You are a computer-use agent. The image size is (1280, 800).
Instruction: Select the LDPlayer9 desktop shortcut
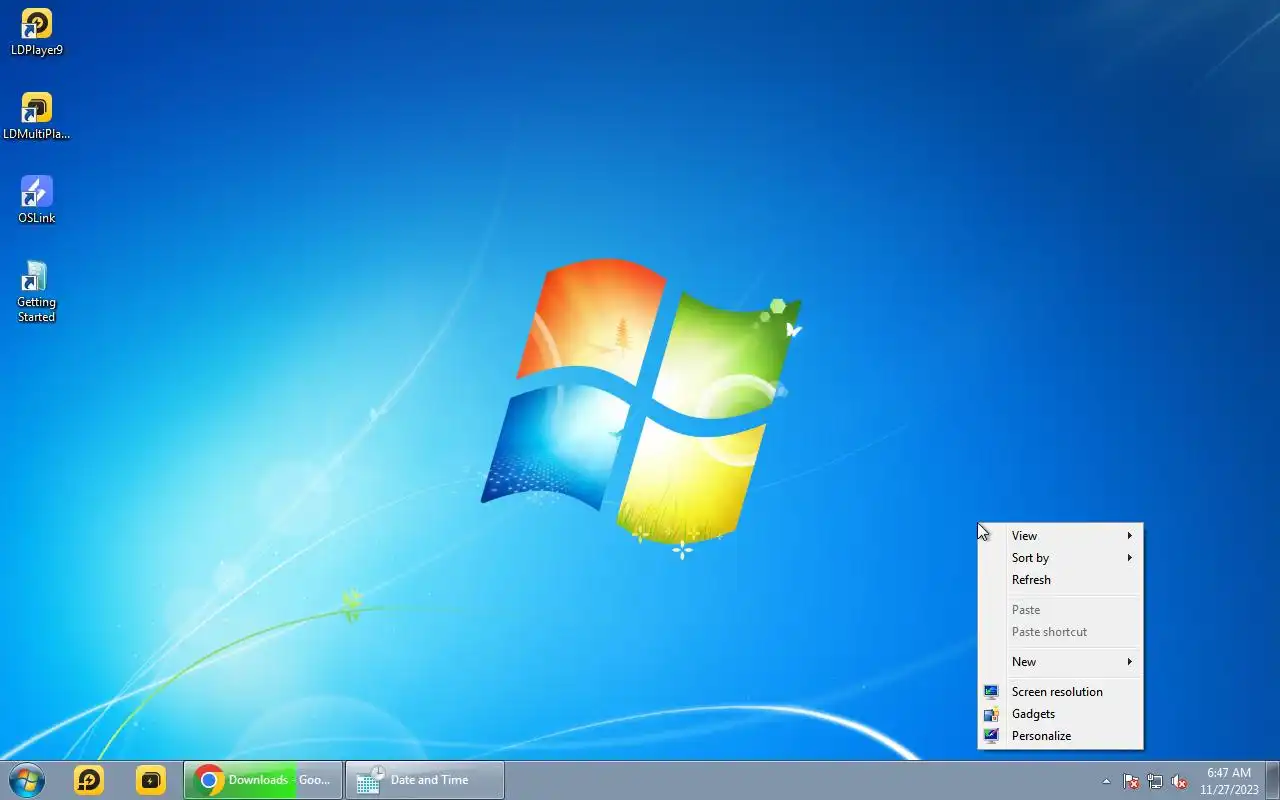pos(37,32)
